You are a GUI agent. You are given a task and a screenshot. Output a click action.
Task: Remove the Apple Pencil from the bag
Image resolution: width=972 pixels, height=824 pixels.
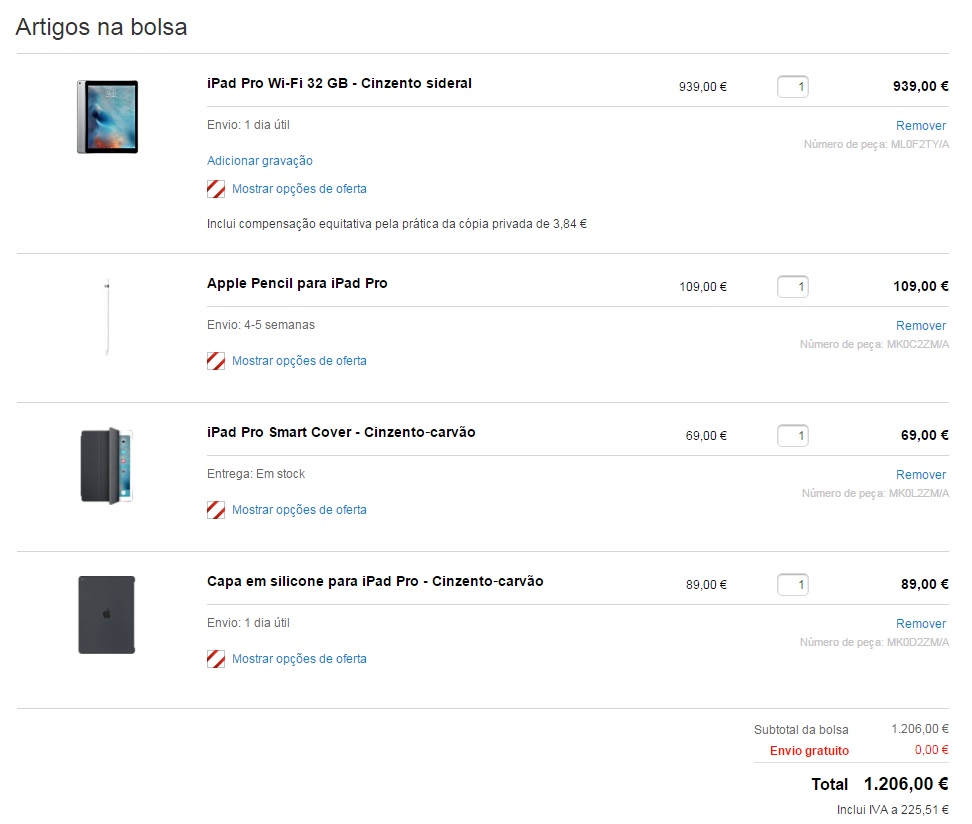coord(921,326)
